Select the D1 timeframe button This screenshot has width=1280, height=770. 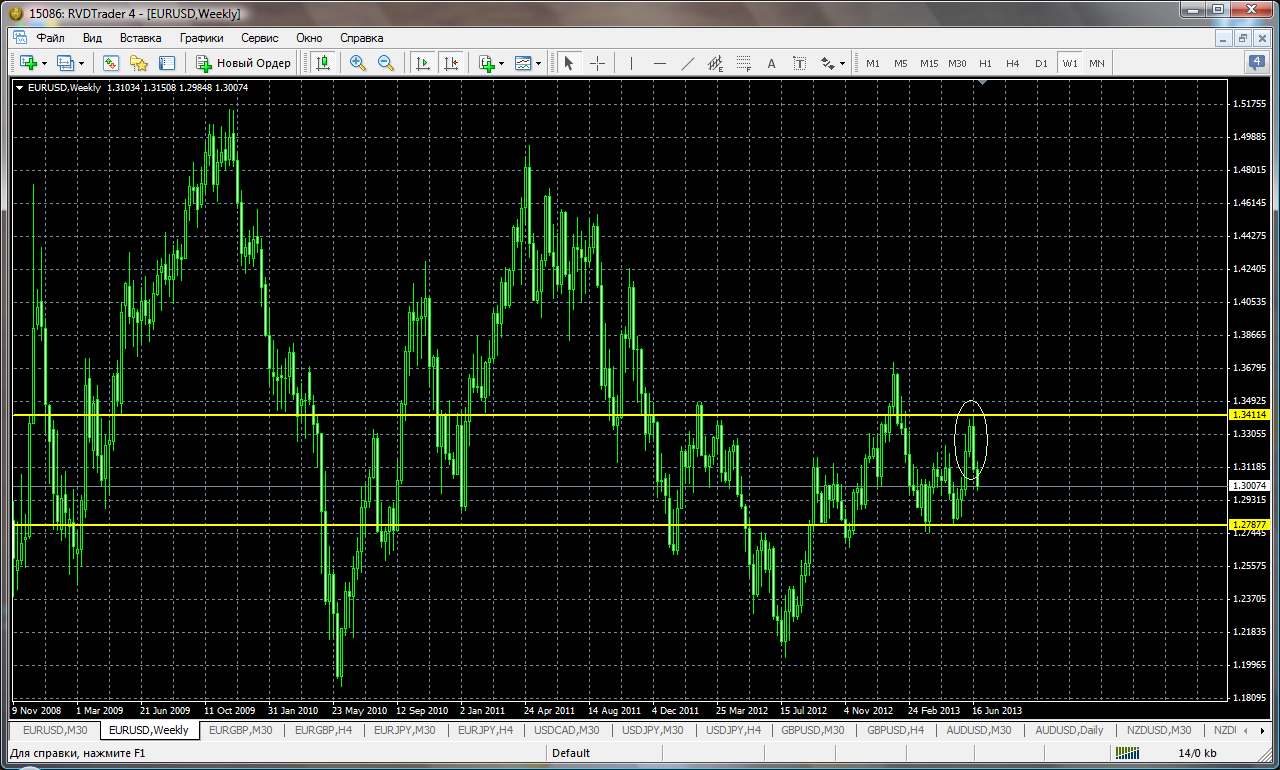click(x=1041, y=63)
